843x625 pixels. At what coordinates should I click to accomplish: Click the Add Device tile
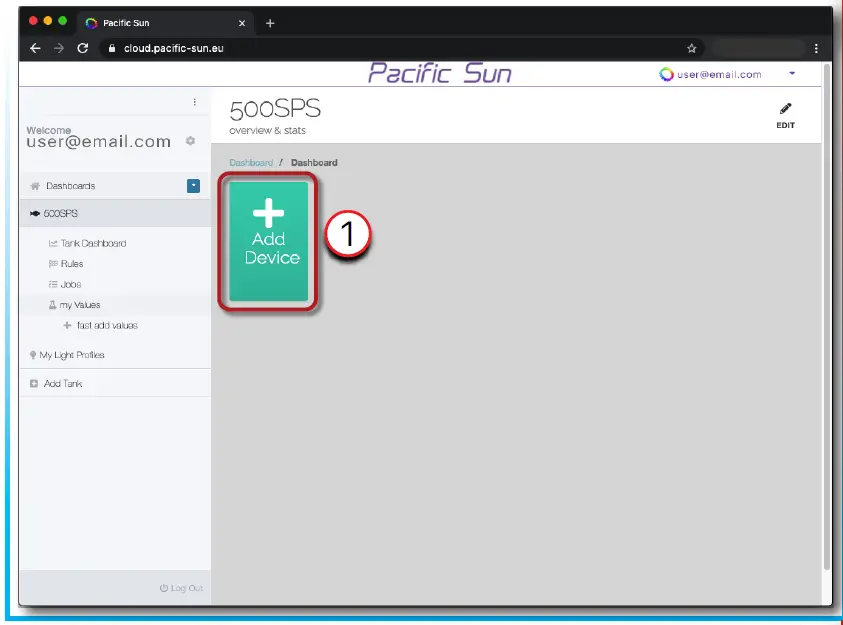pyautogui.click(x=268, y=241)
